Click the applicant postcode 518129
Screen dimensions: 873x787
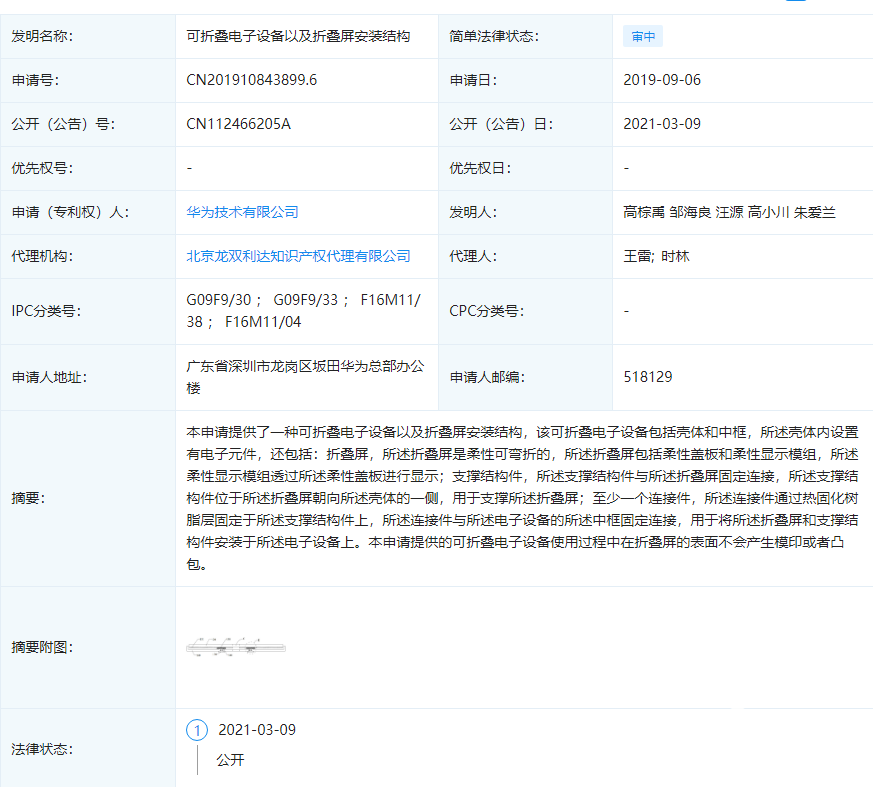pos(647,377)
